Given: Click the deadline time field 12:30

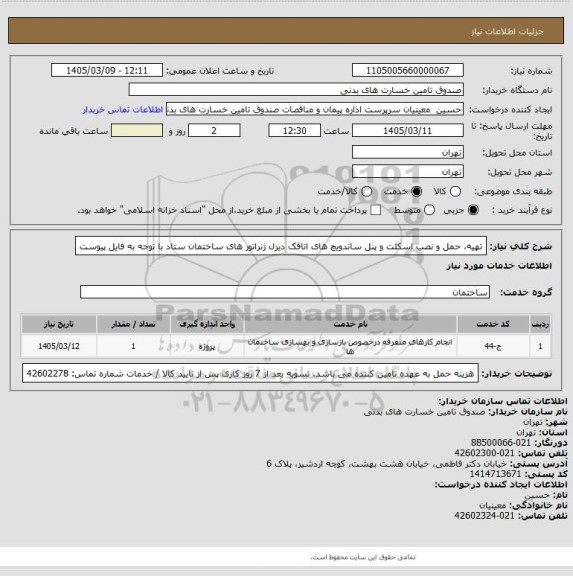Looking at the screenshot, I should 295,130.
